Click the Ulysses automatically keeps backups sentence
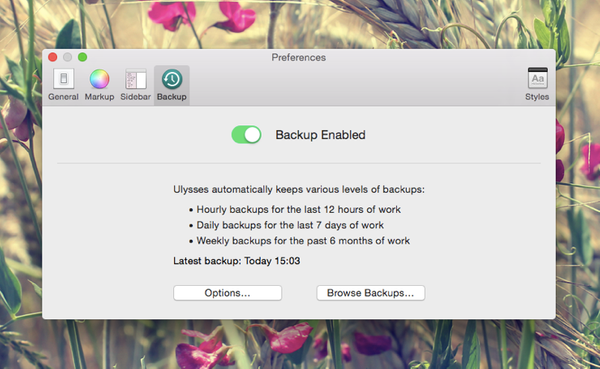600x369 pixels. click(x=299, y=189)
